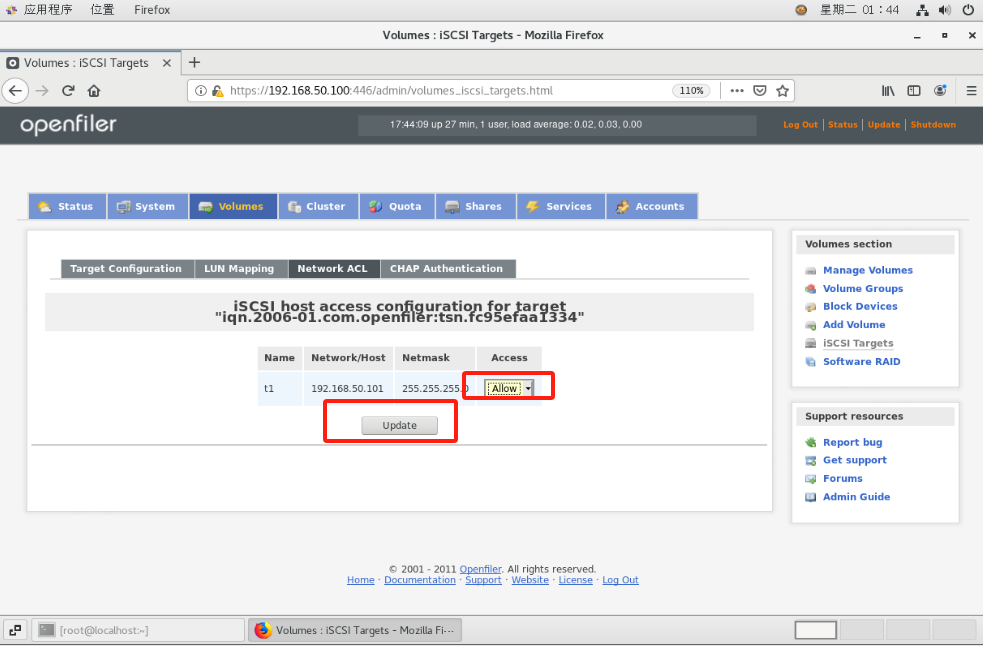The height and width of the screenshot is (646, 983).
Task: Click Shutdown link in the header
Action: [933, 125]
